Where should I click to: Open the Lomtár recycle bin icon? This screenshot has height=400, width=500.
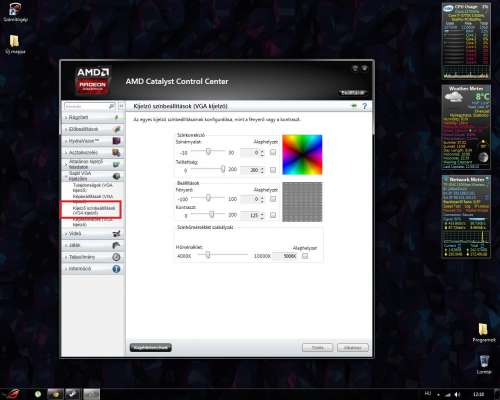tap(484, 364)
